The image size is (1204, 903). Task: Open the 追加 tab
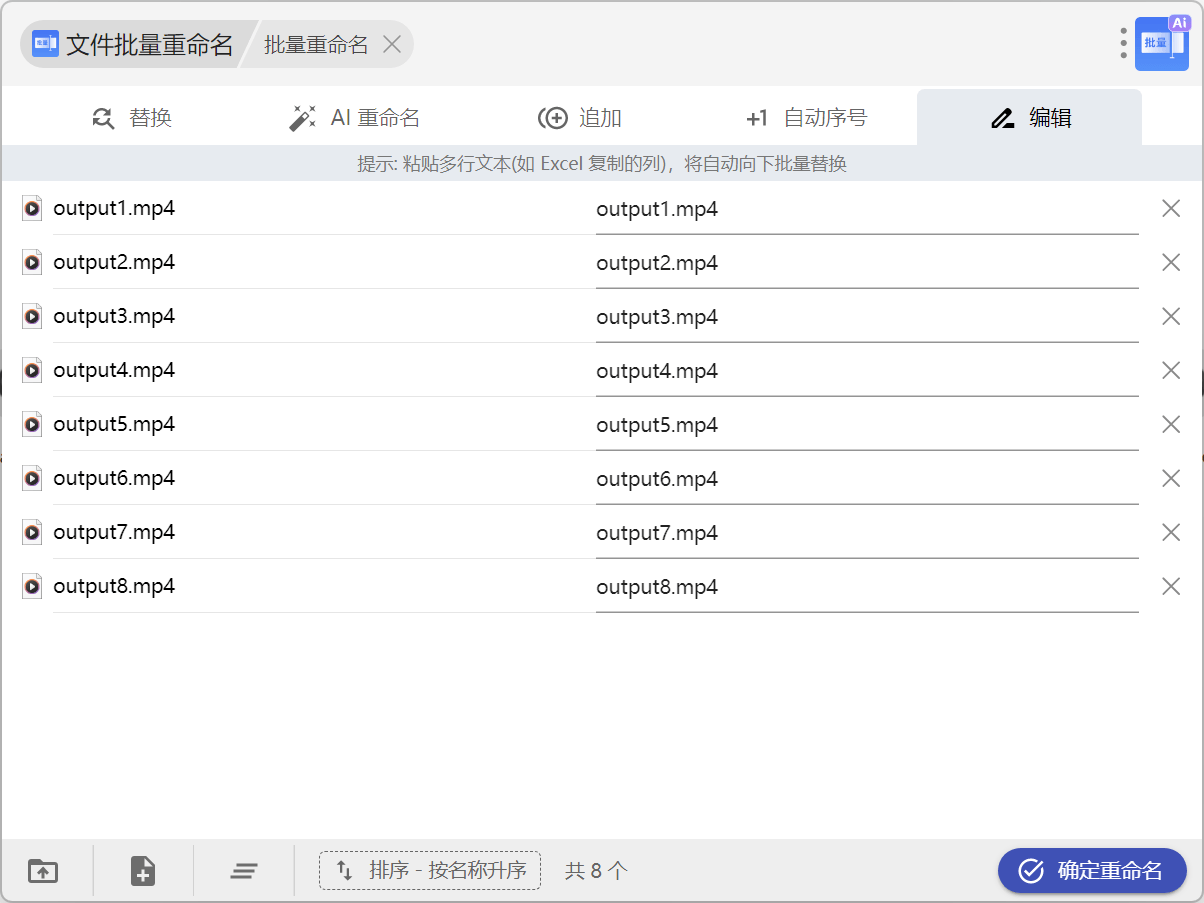pyautogui.click(x=580, y=118)
